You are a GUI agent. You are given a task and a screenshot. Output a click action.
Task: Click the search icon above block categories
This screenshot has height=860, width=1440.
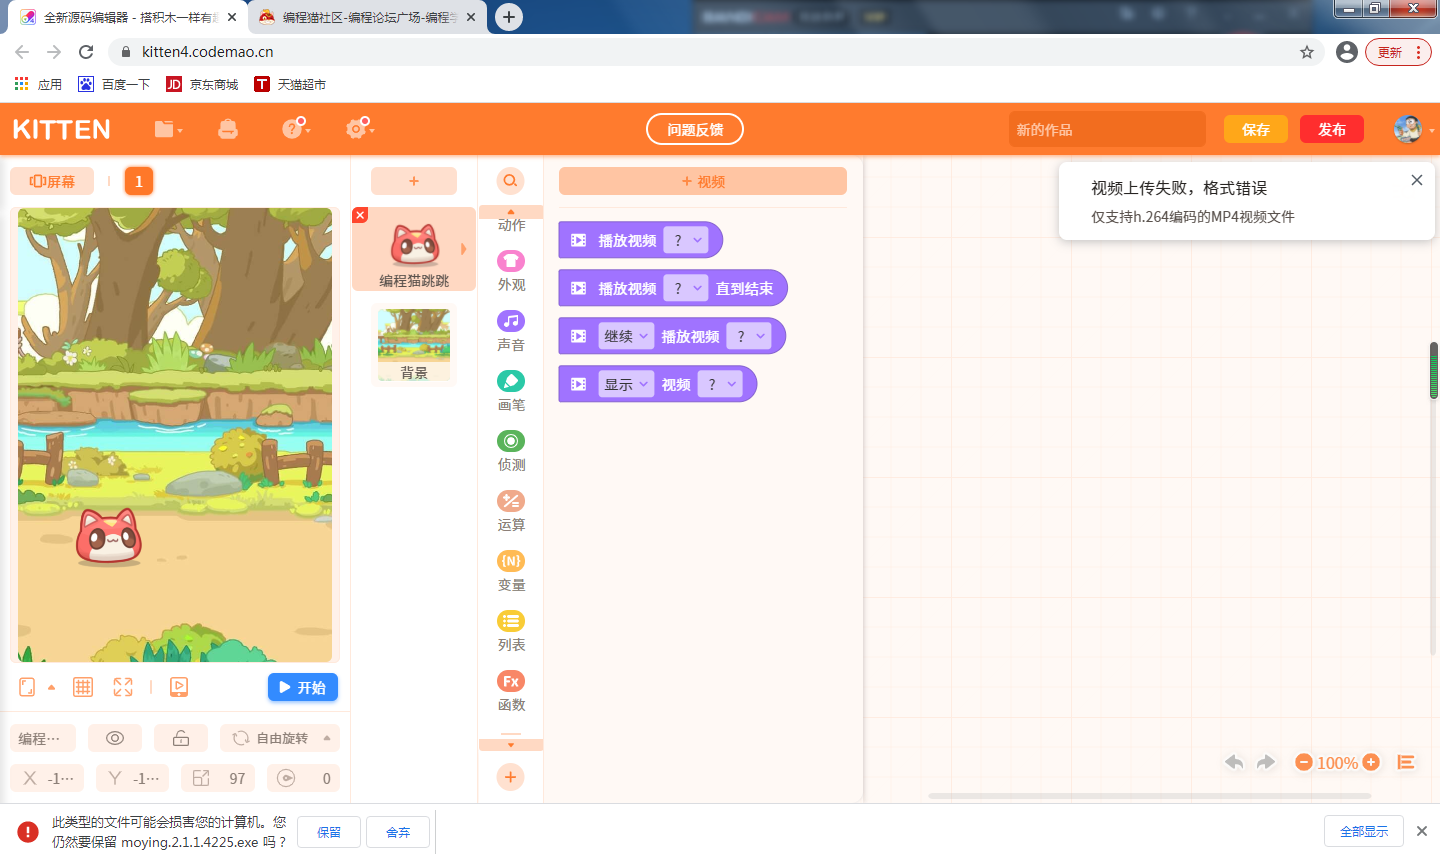510,181
